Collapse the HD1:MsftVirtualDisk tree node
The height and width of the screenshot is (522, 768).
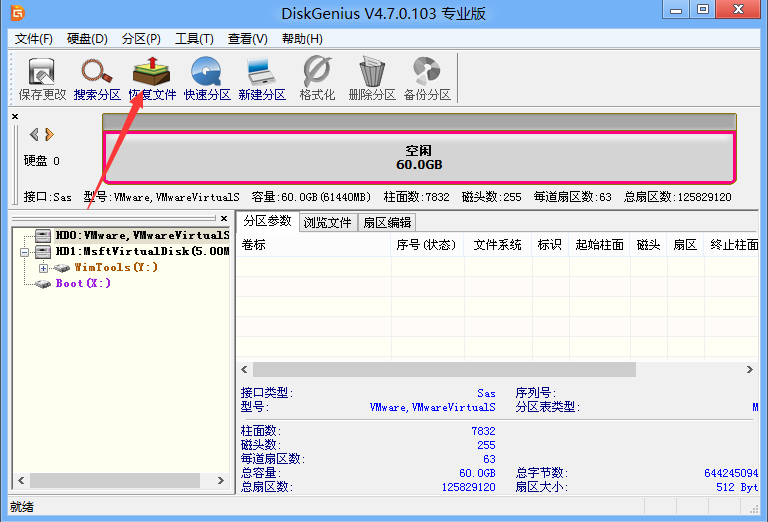[x=25, y=252]
